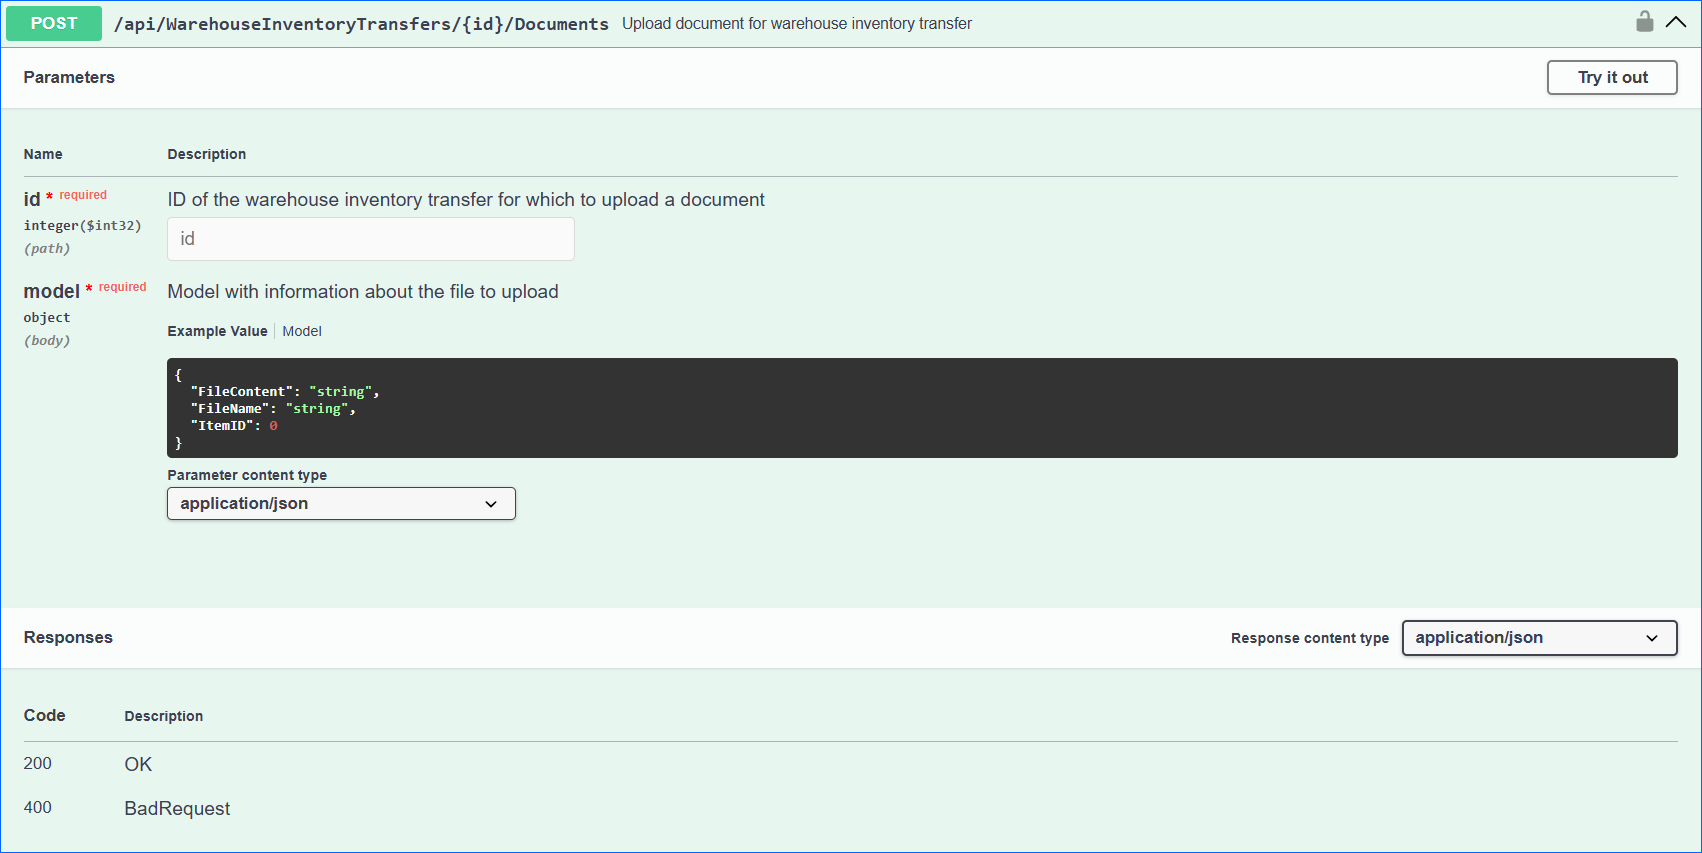Image resolution: width=1702 pixels, height=853 pixels.
Task: Click the Upload document summary text
Action: coord(796,24)
